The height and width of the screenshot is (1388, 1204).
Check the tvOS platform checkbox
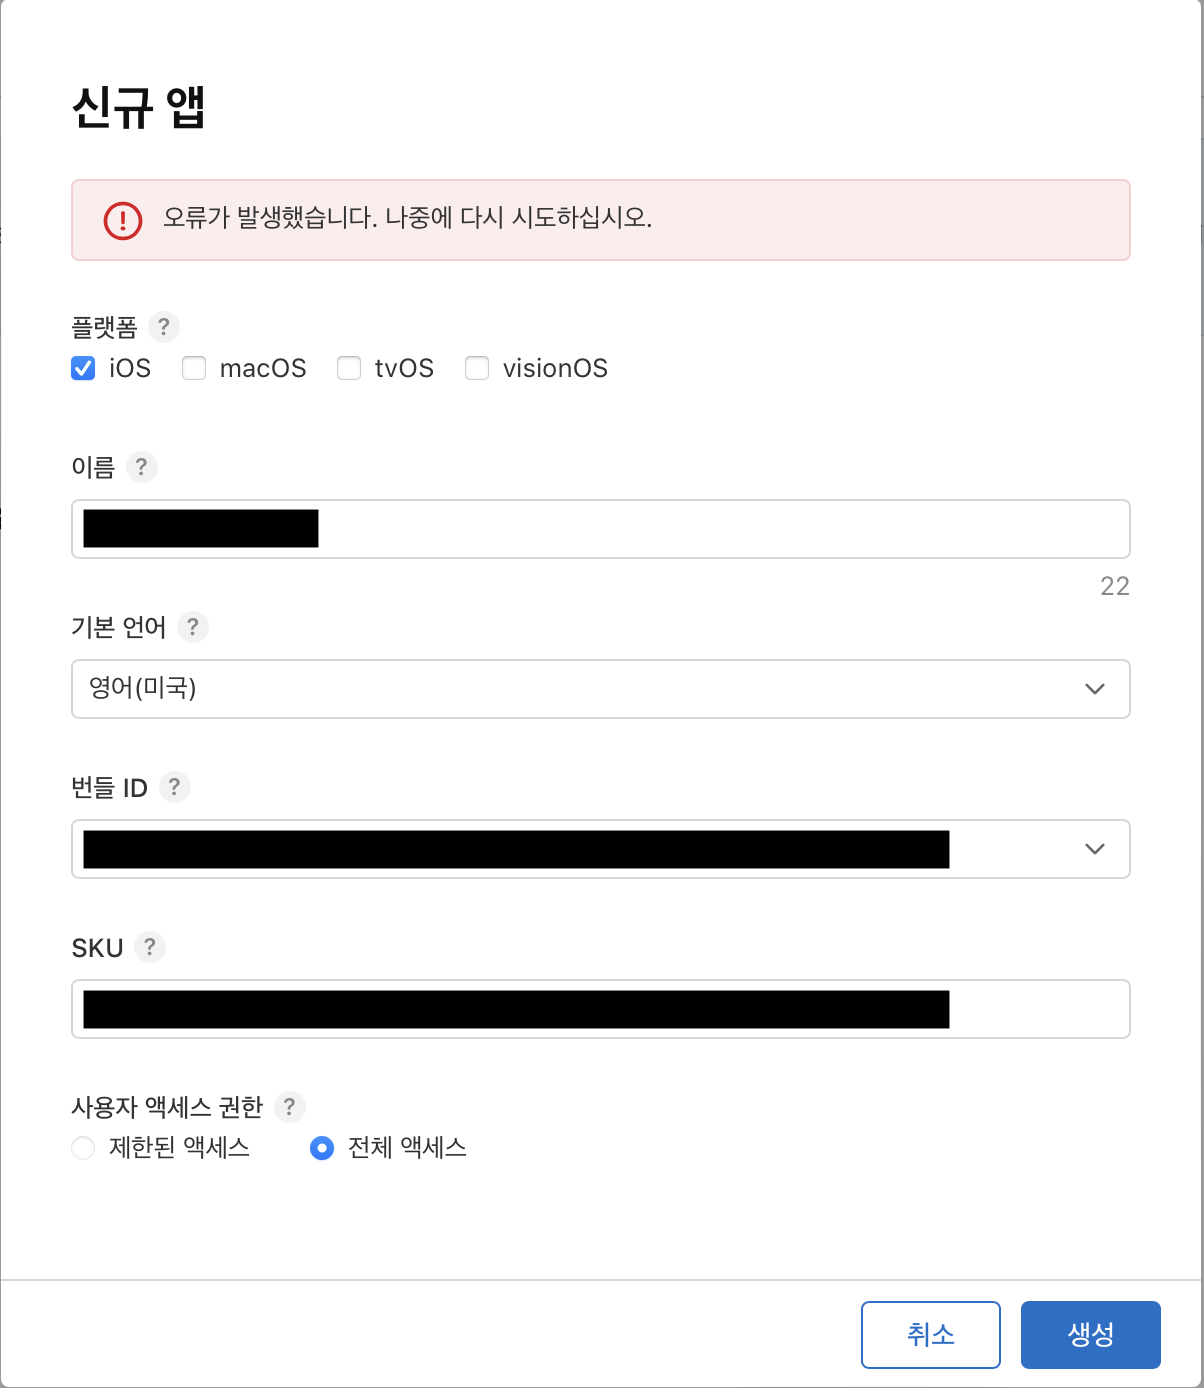(349, 368)
